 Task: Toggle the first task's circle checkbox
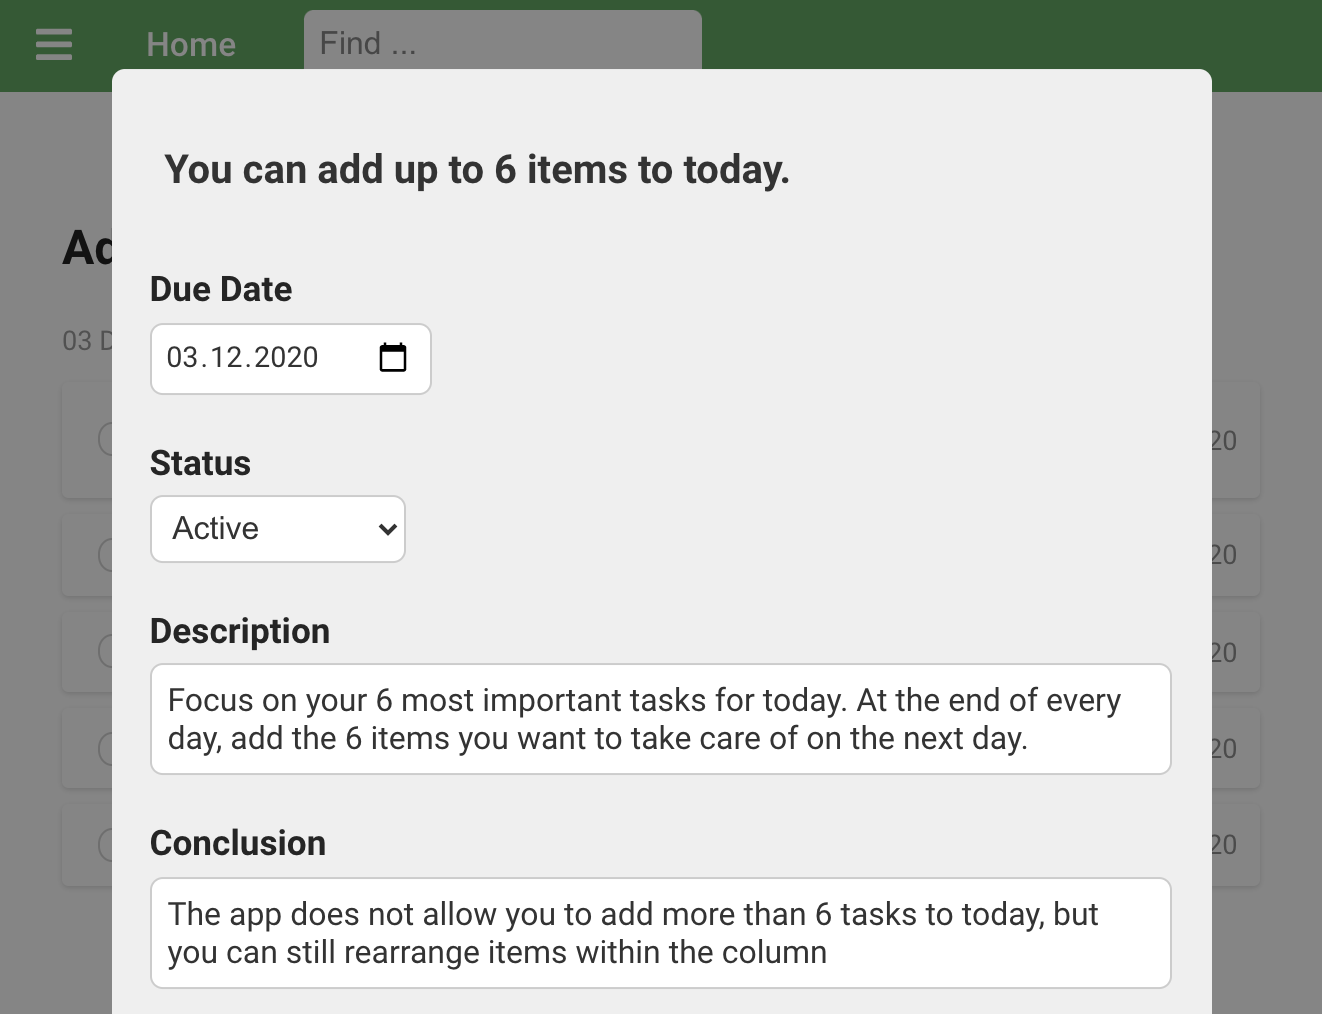point(106,438)
